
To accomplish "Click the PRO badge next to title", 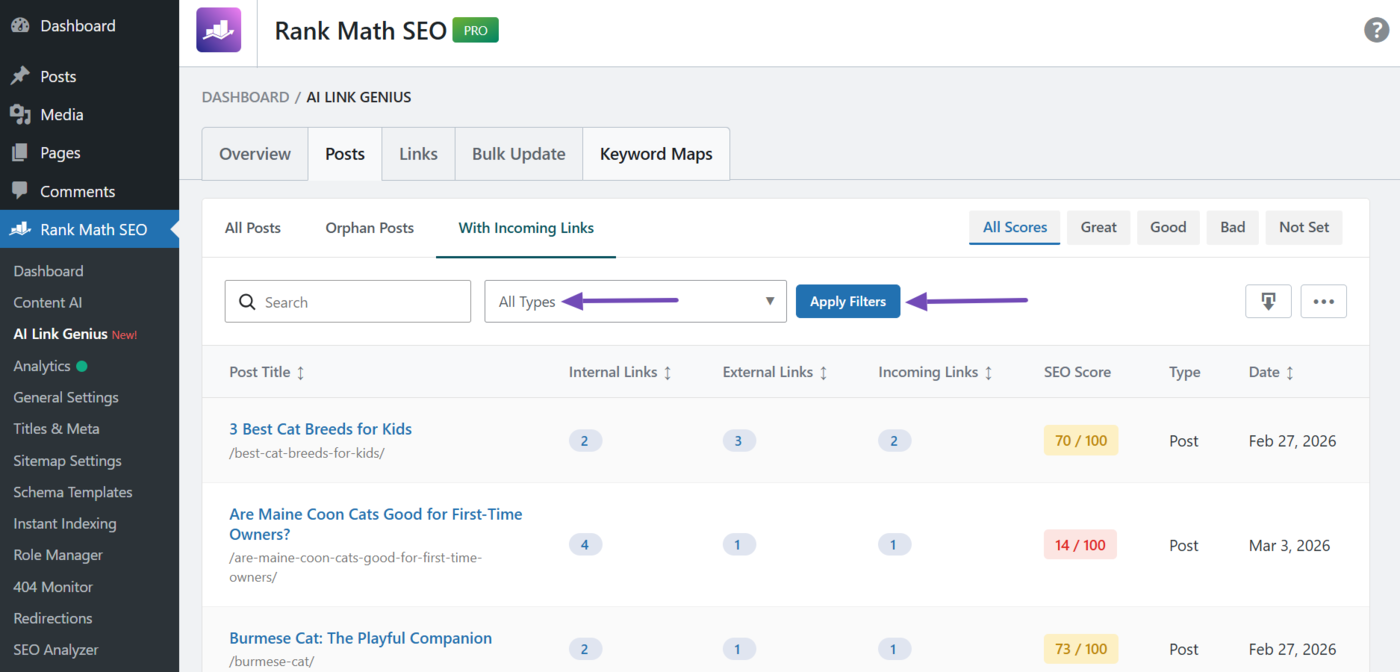I will [476, 30].
